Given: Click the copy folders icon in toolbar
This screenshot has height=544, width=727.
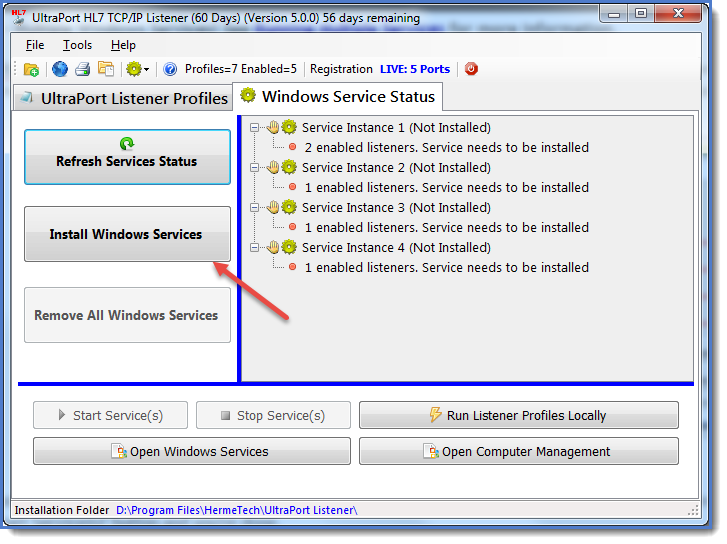Looking at the screenshot, I should (x=106, y=69).
